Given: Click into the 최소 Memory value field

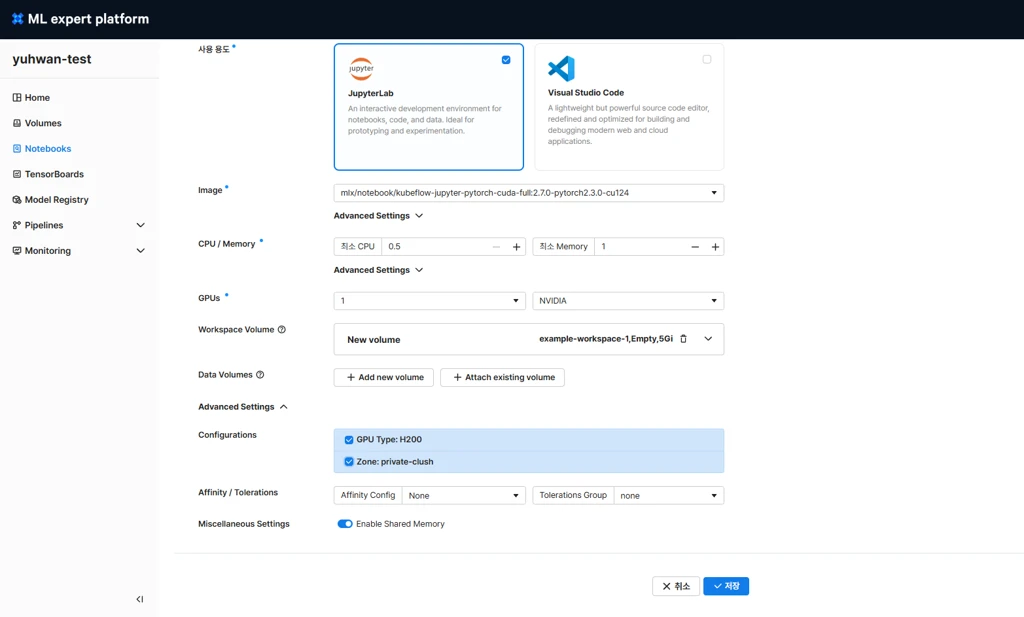Looking at the screenshot, I should coord(640,247).
